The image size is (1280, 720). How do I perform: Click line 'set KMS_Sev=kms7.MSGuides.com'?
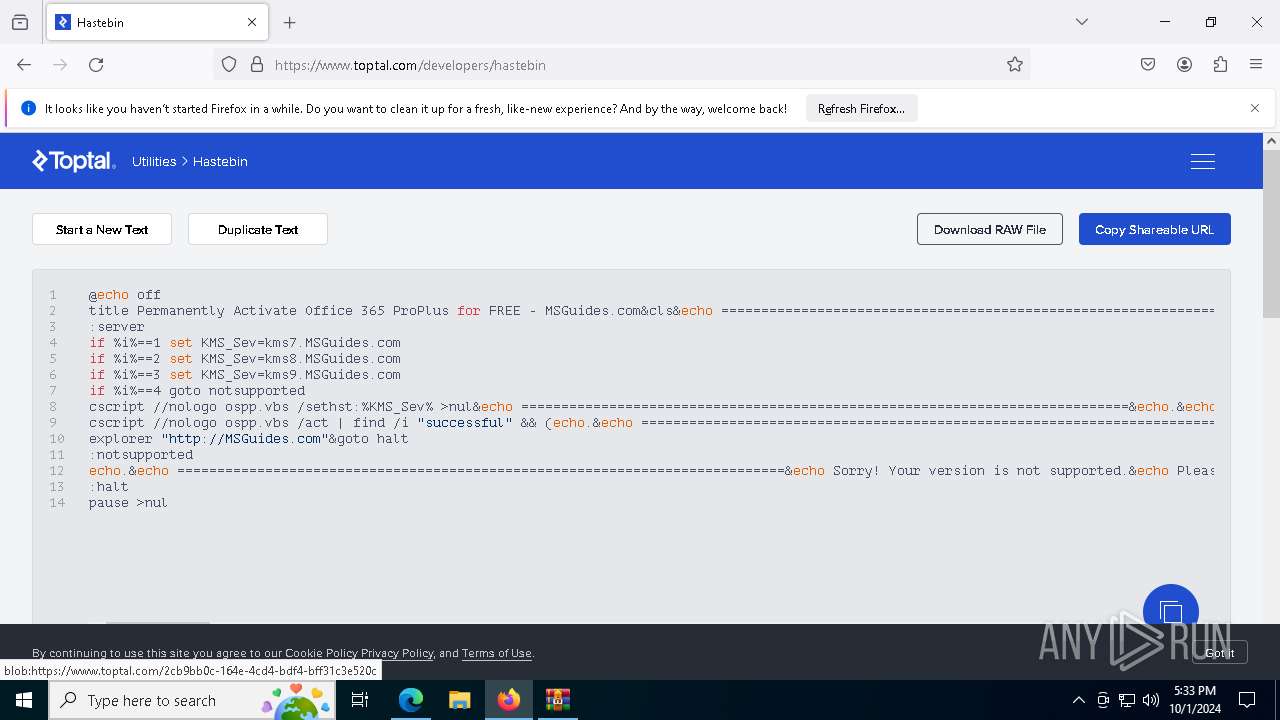tap(245, 343)
